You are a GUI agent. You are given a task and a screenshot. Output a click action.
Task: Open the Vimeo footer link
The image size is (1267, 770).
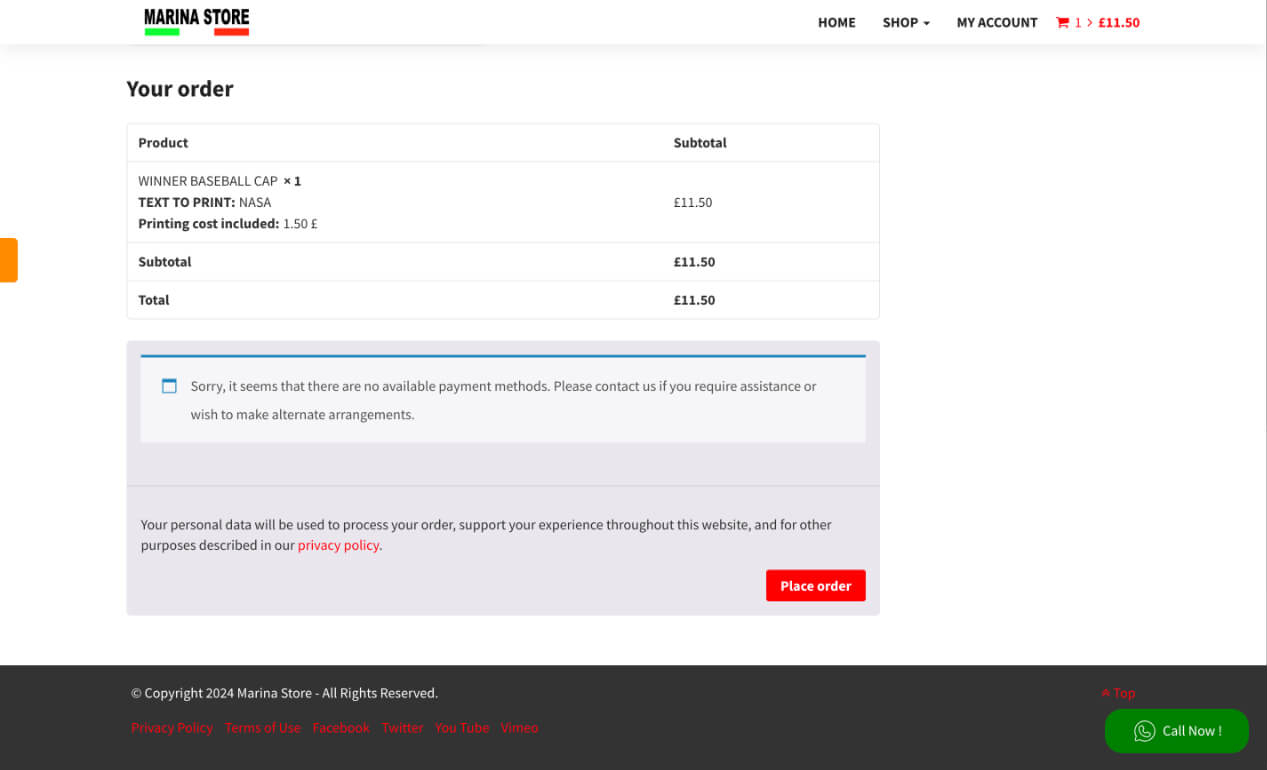pyautogui.click(x=519, y=728)
